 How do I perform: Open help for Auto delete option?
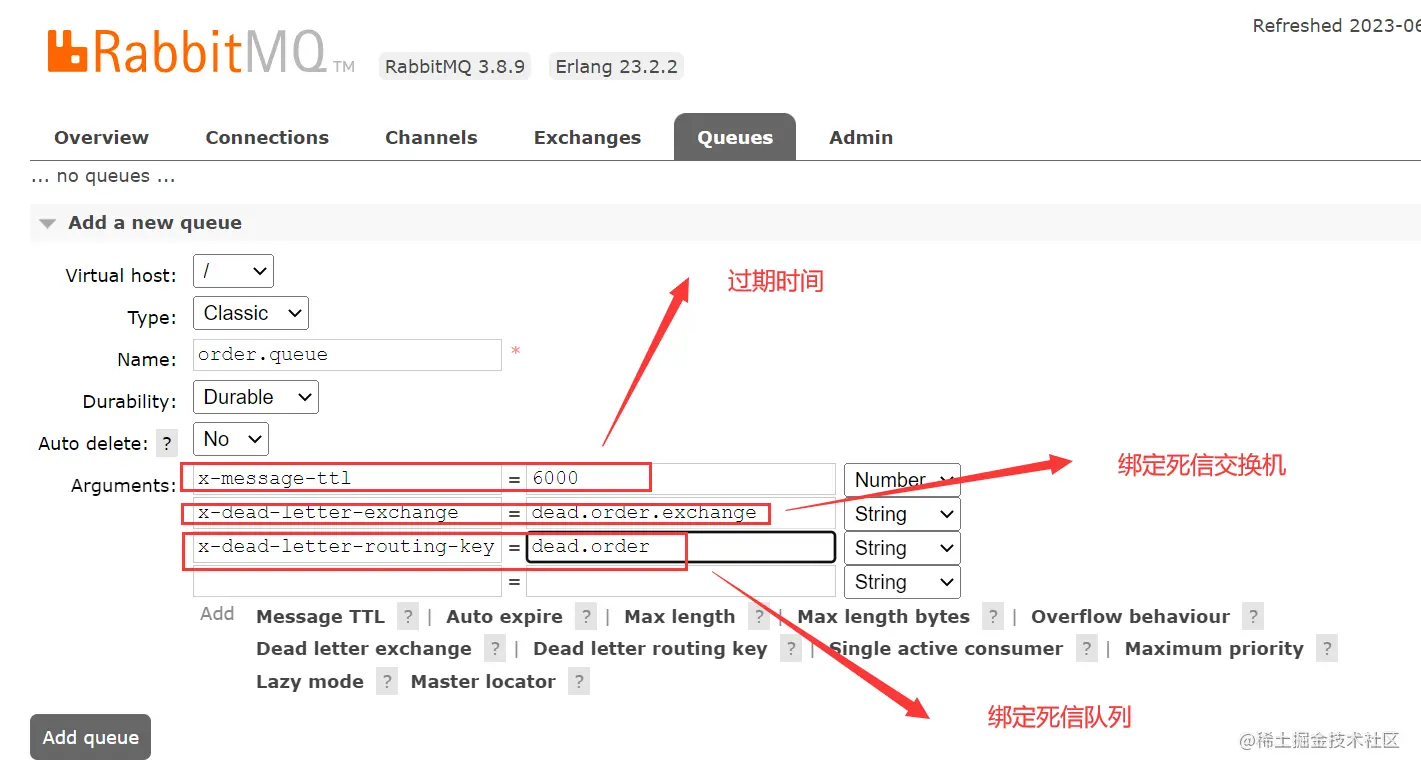pos(167,443)
